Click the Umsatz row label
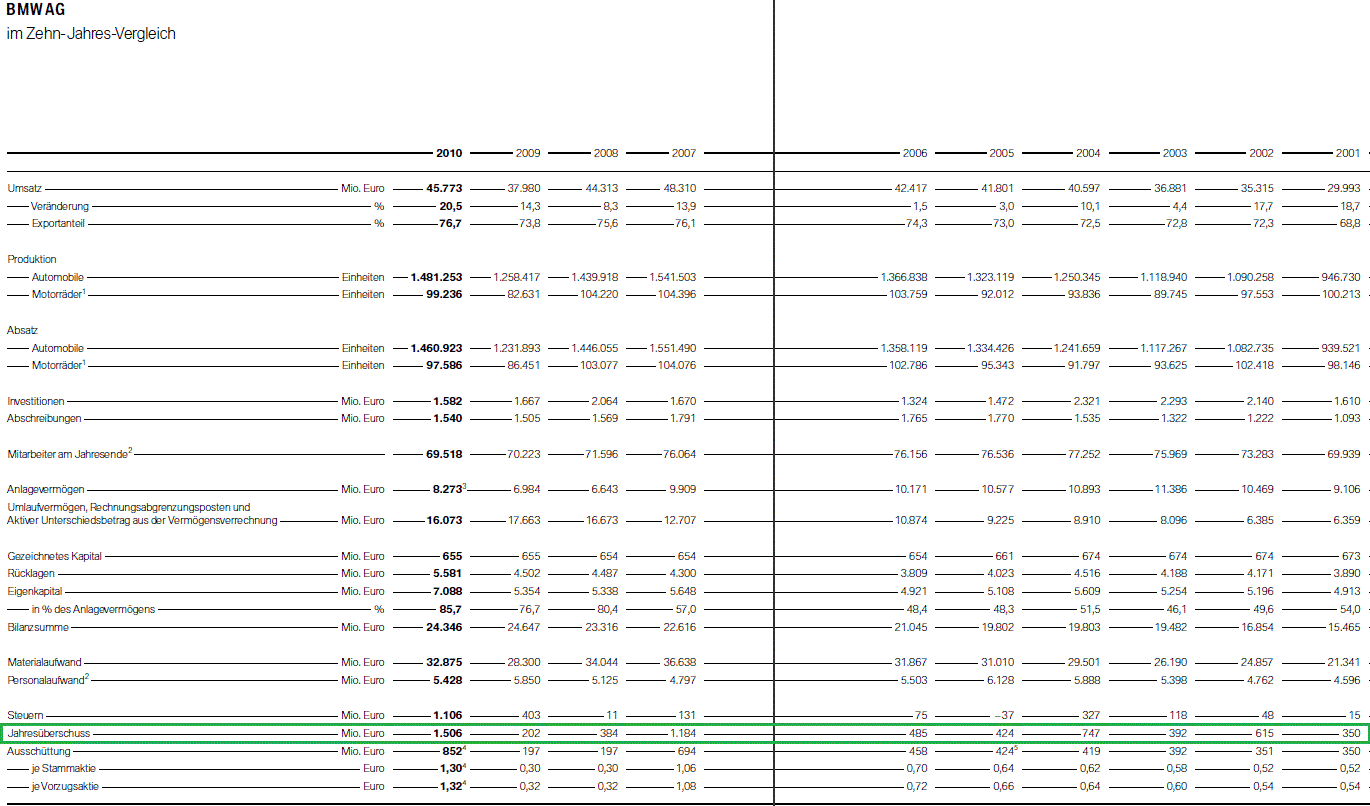The image size is (1370, 806). tap(24, 188)
